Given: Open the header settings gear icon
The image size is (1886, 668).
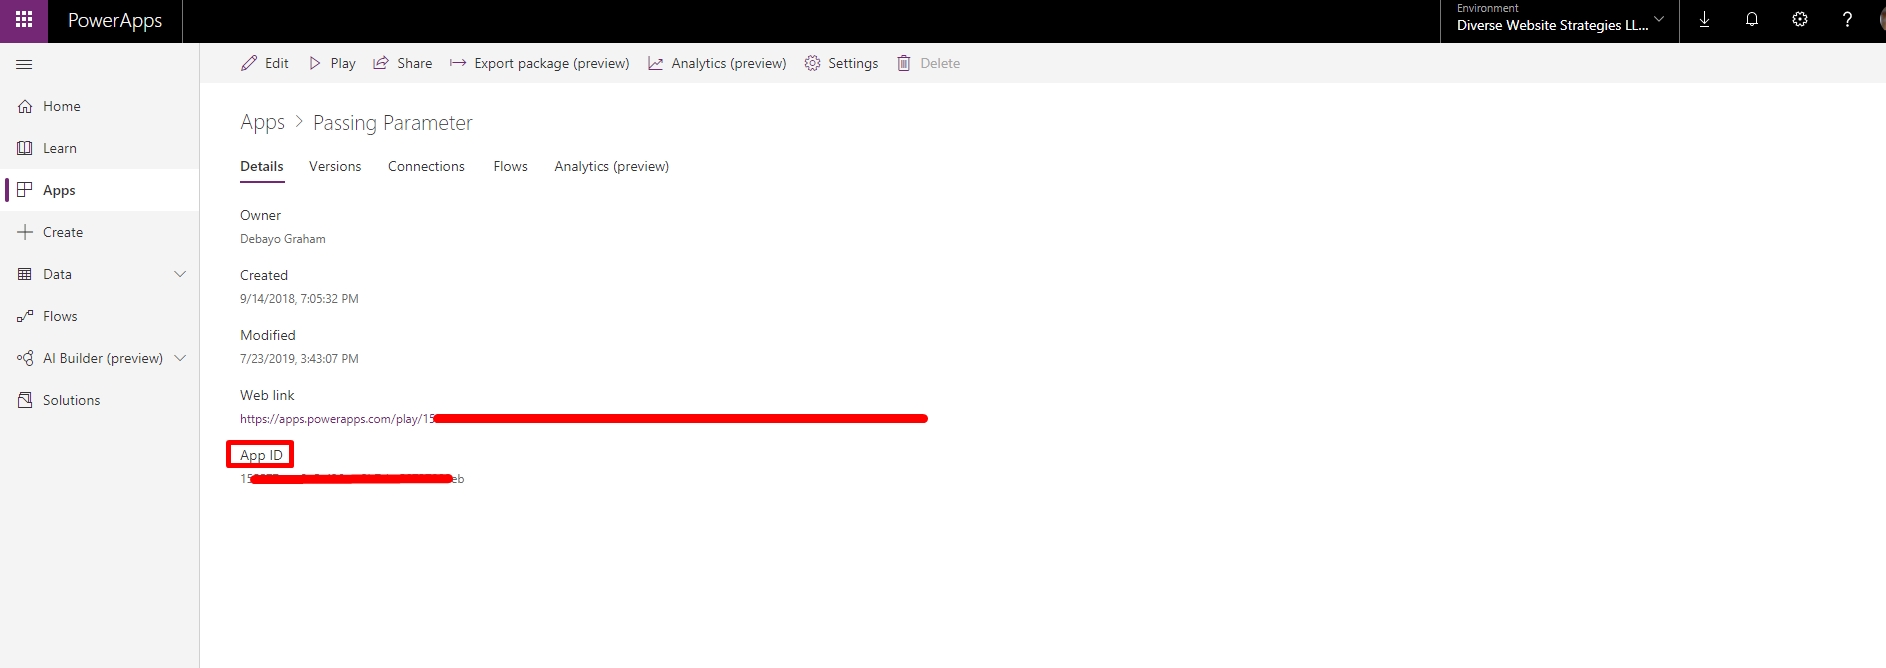Looking at the screenshot, I should 1800,20.
